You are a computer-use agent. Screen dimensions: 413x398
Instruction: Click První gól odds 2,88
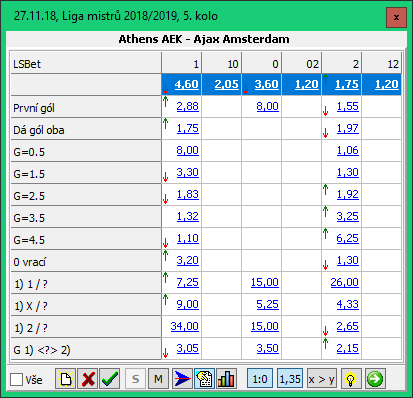[188, 106]
